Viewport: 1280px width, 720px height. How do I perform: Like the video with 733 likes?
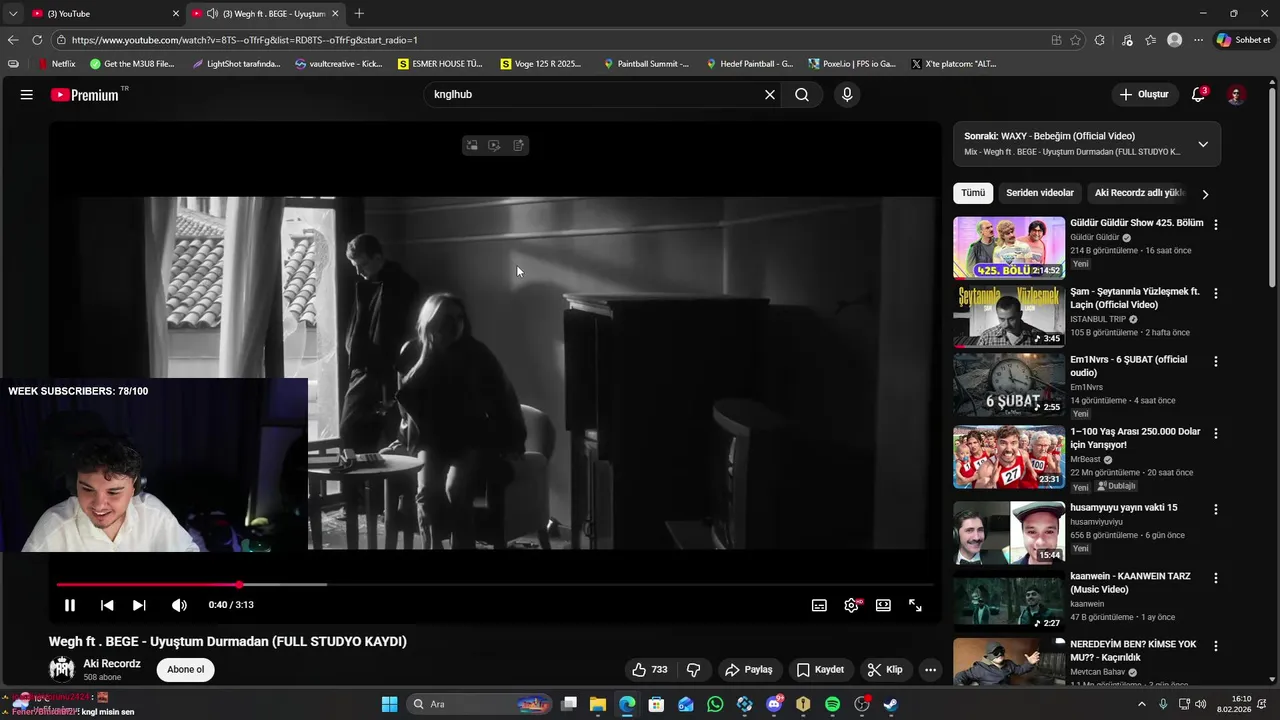[x=649, y=670]
